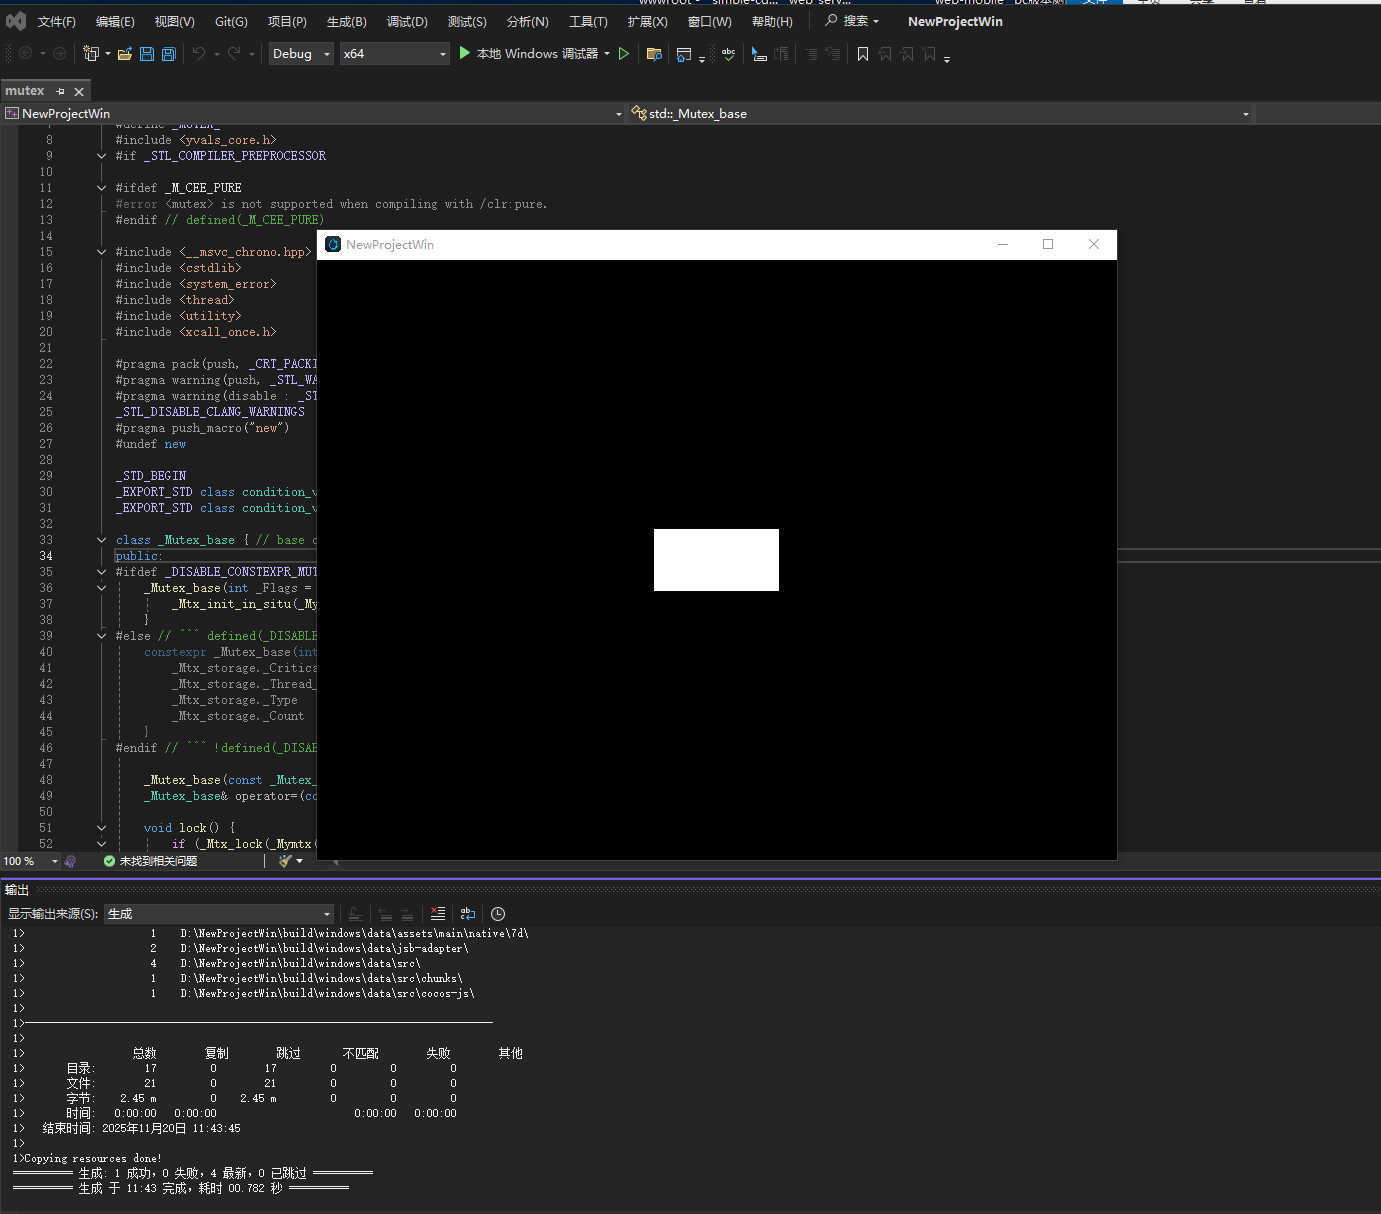Click the Redo arrow icon
Image resolution: width=1381 pixels, height=1214 pixels.
click(234, 54)
